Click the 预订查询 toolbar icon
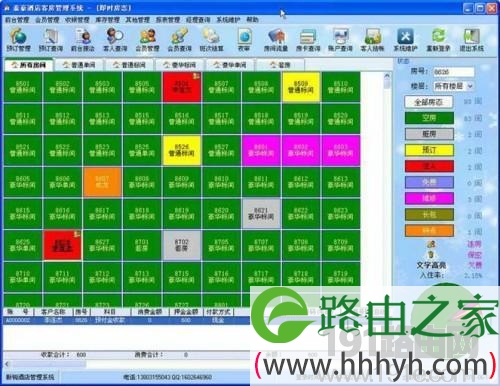Image resolution: width=500 pixels, height=386 pixels. tap(51, 40)
